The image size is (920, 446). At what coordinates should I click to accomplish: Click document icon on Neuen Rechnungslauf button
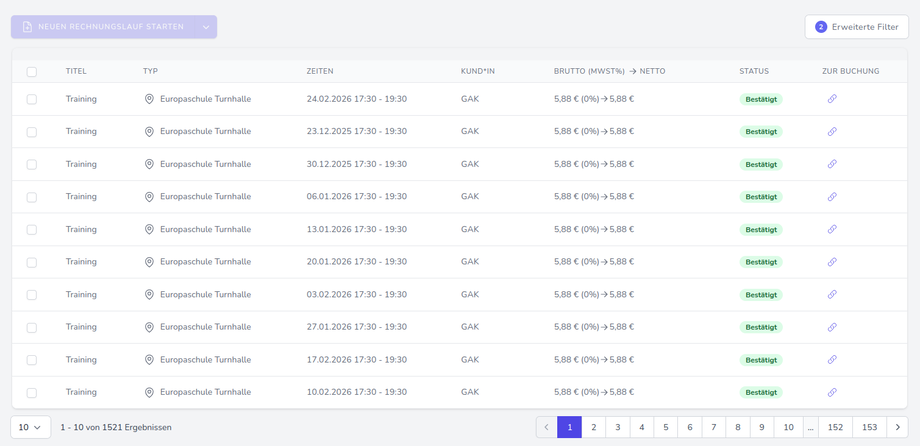tap(27, 27)
